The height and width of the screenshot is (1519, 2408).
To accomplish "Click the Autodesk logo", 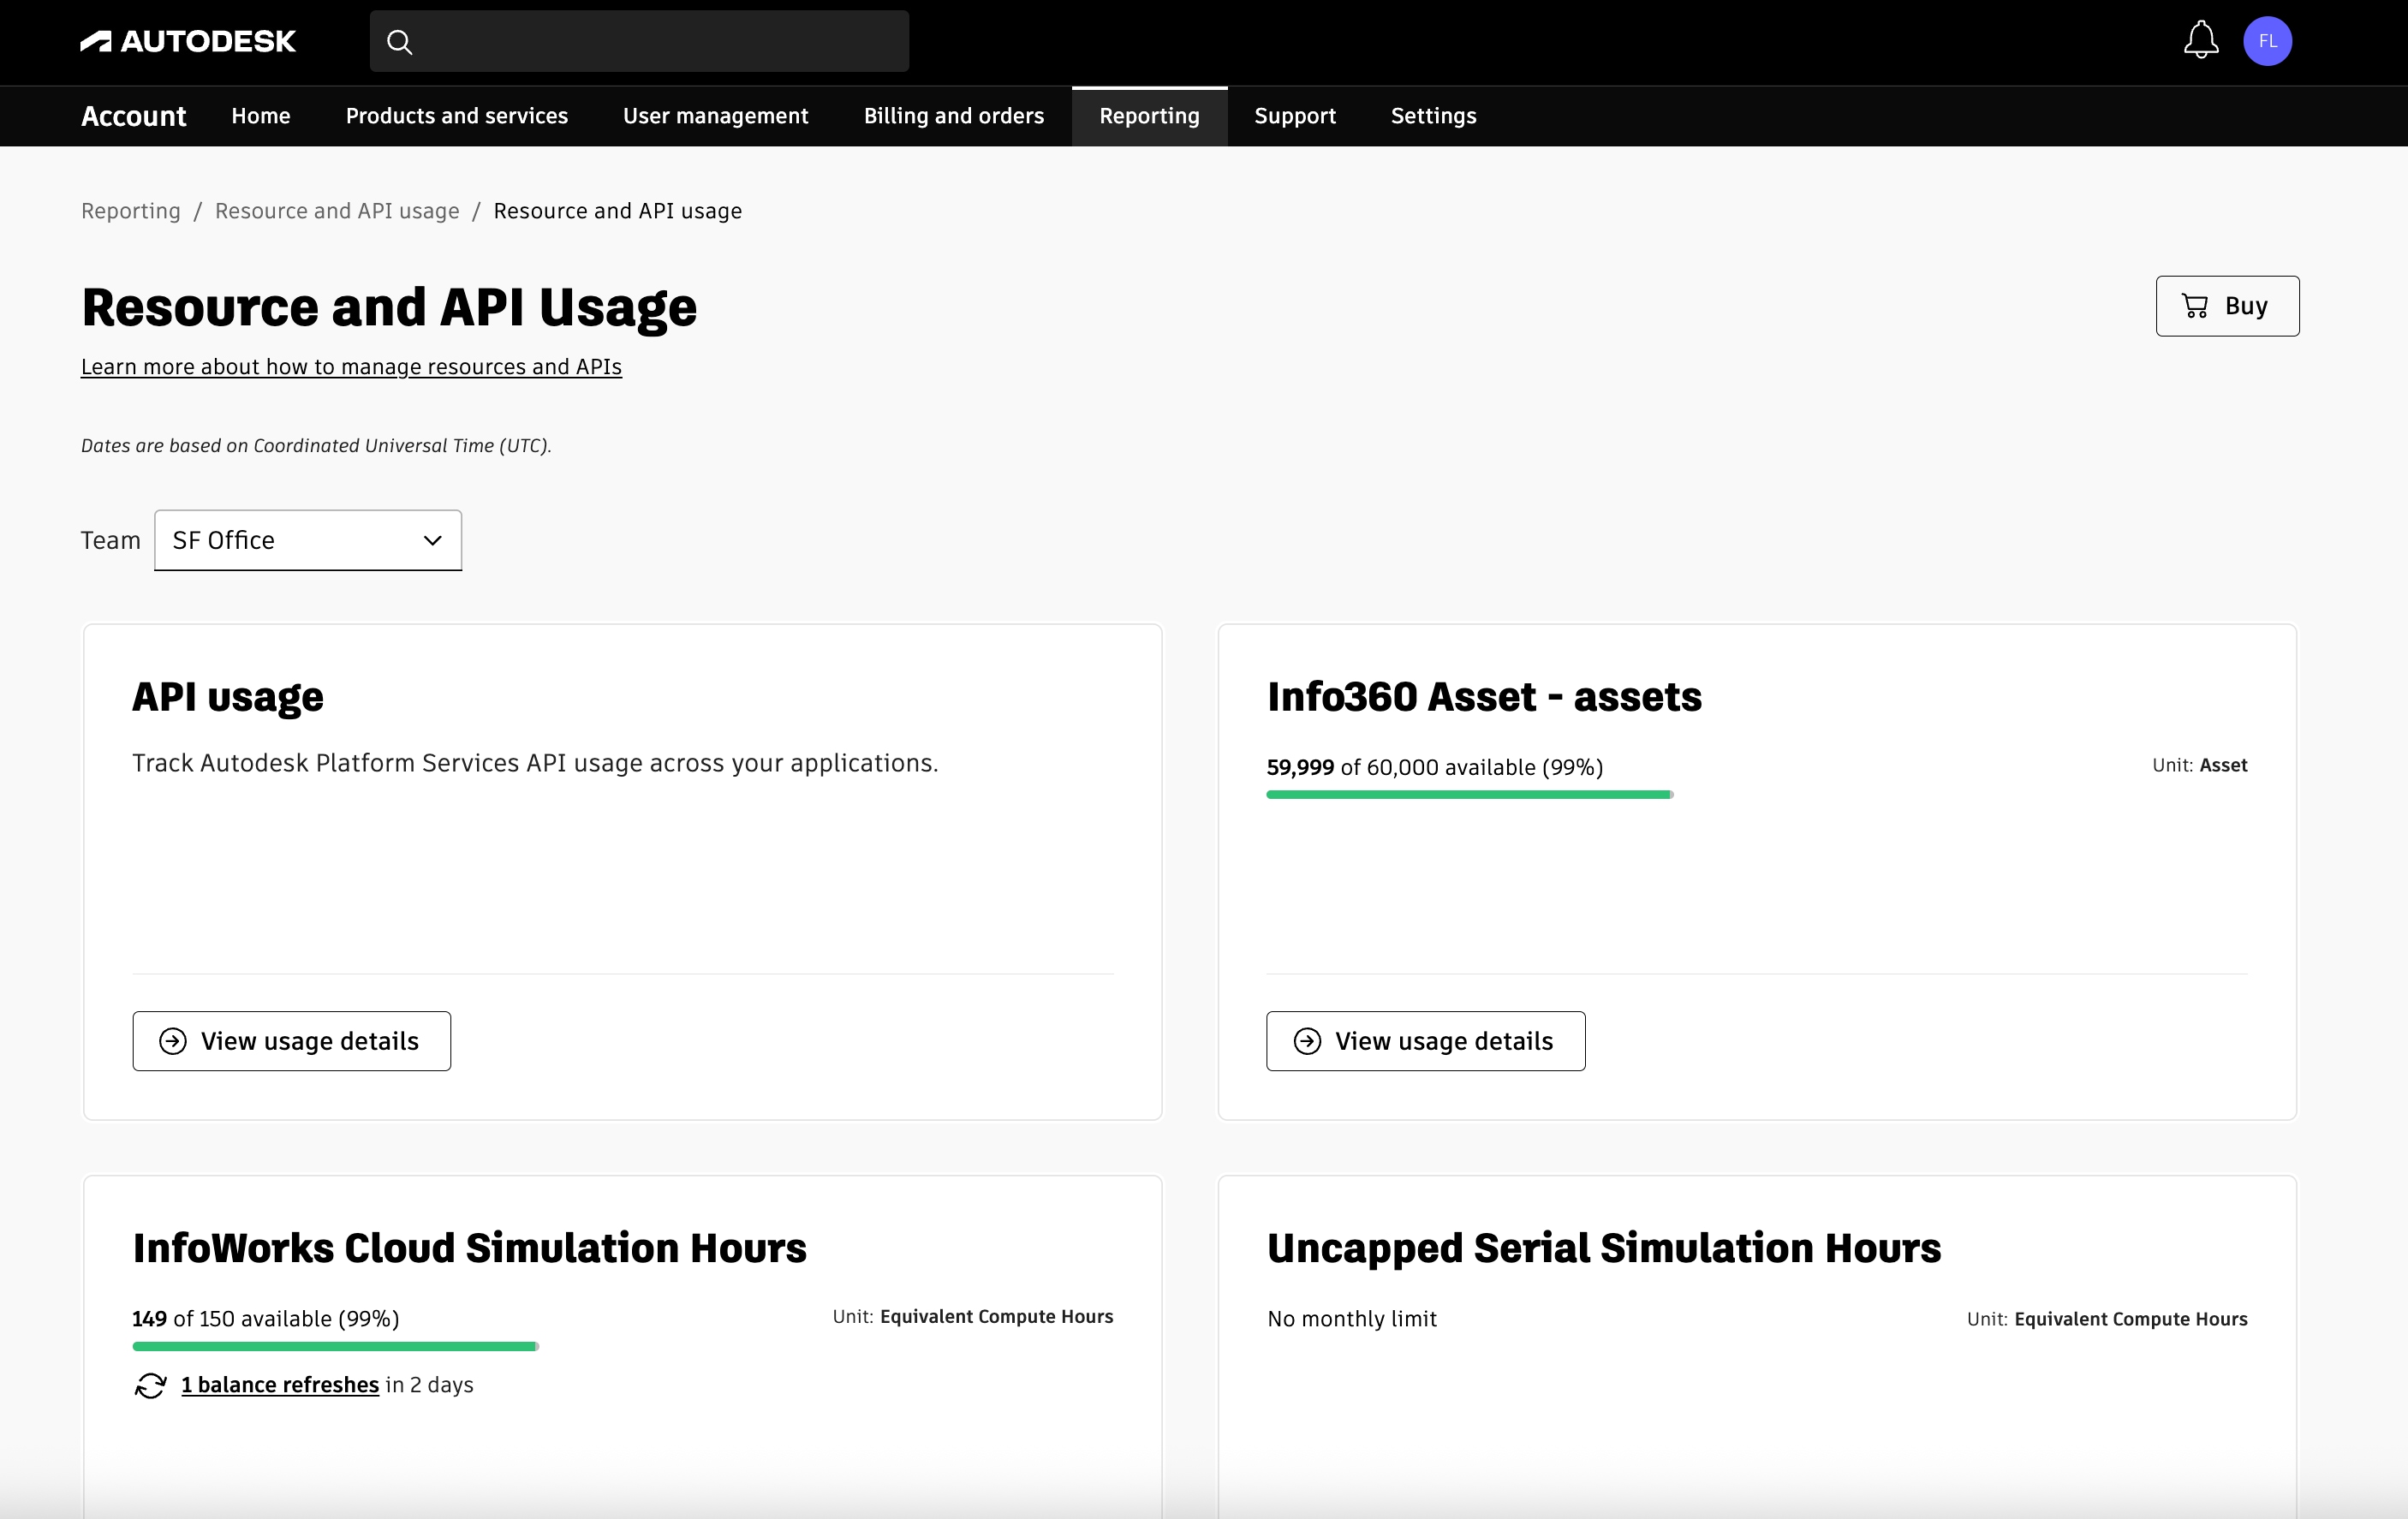I will tap(187, 41).
